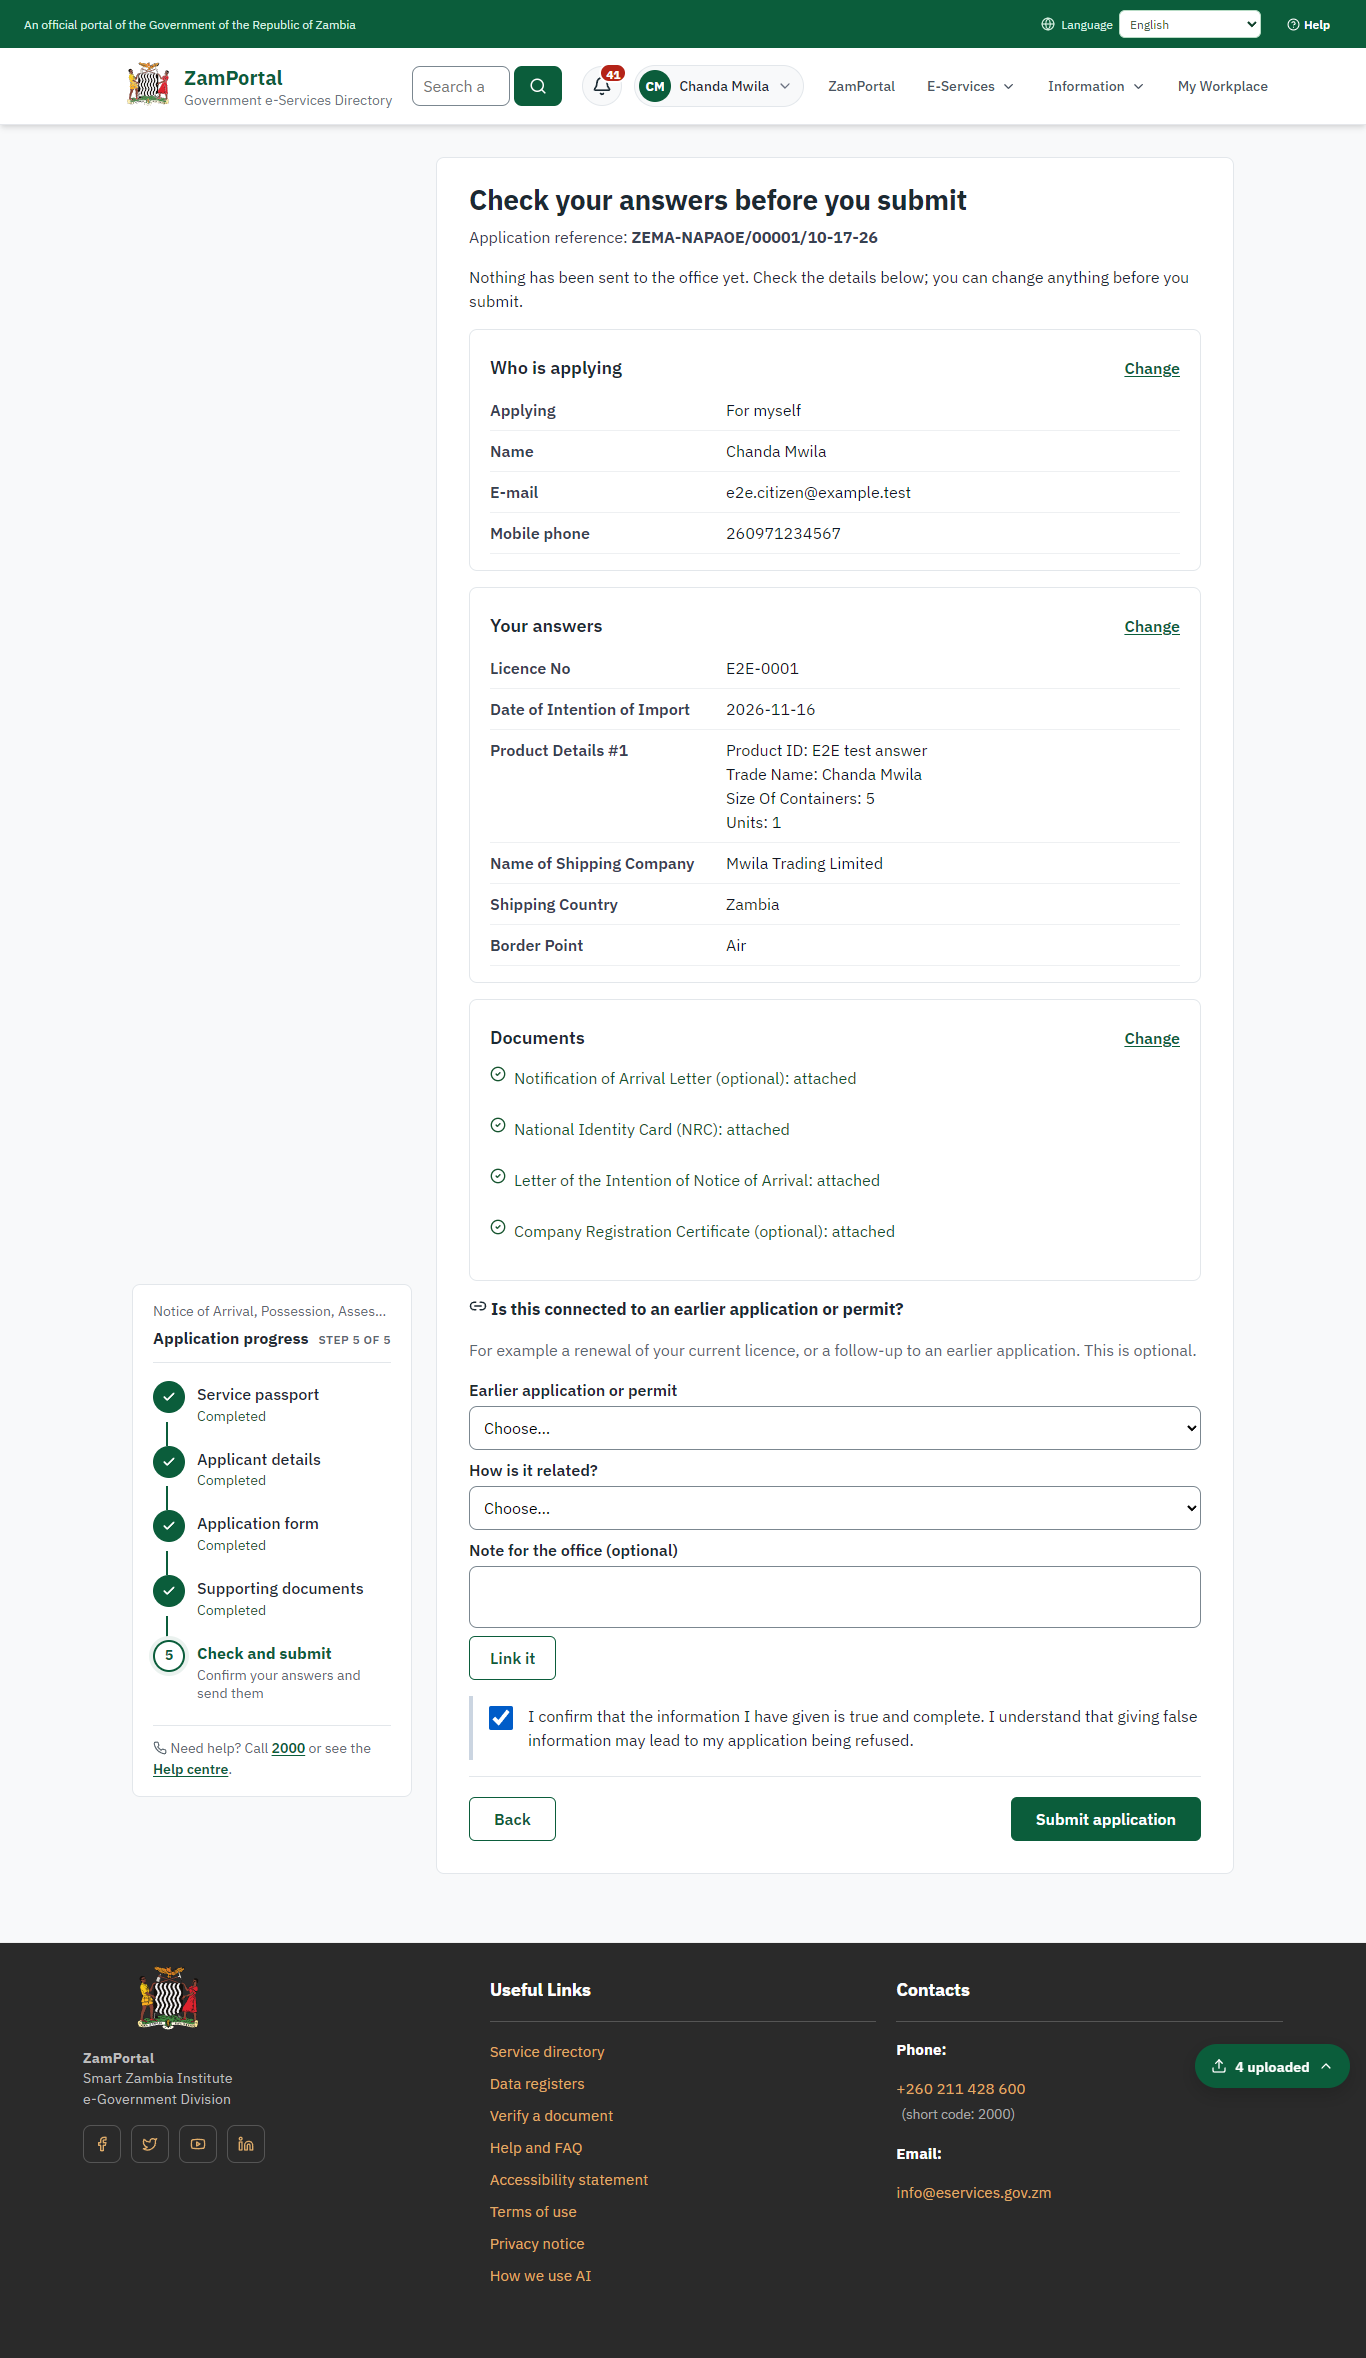Click the globe Language icon
The width and height of the screenshot is (1366, 2358).
pyautogui.click(x=1048, y=24)
